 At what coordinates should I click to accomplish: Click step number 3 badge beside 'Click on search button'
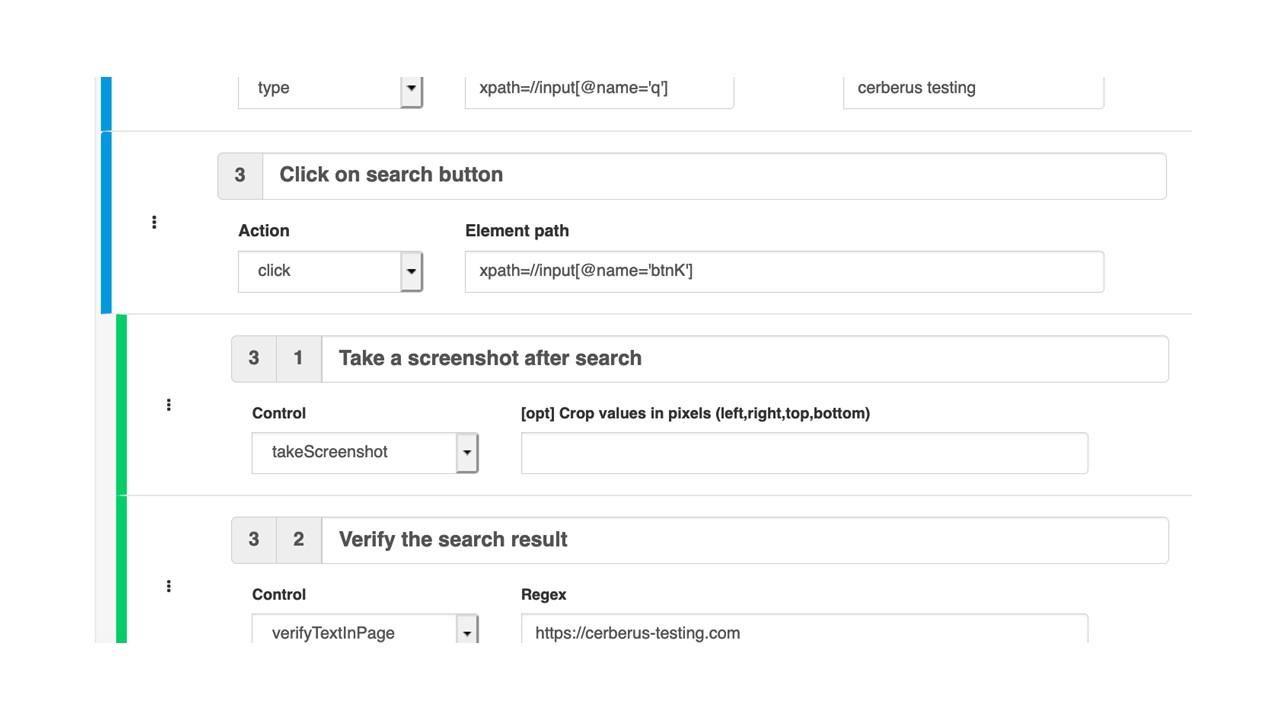240,175
